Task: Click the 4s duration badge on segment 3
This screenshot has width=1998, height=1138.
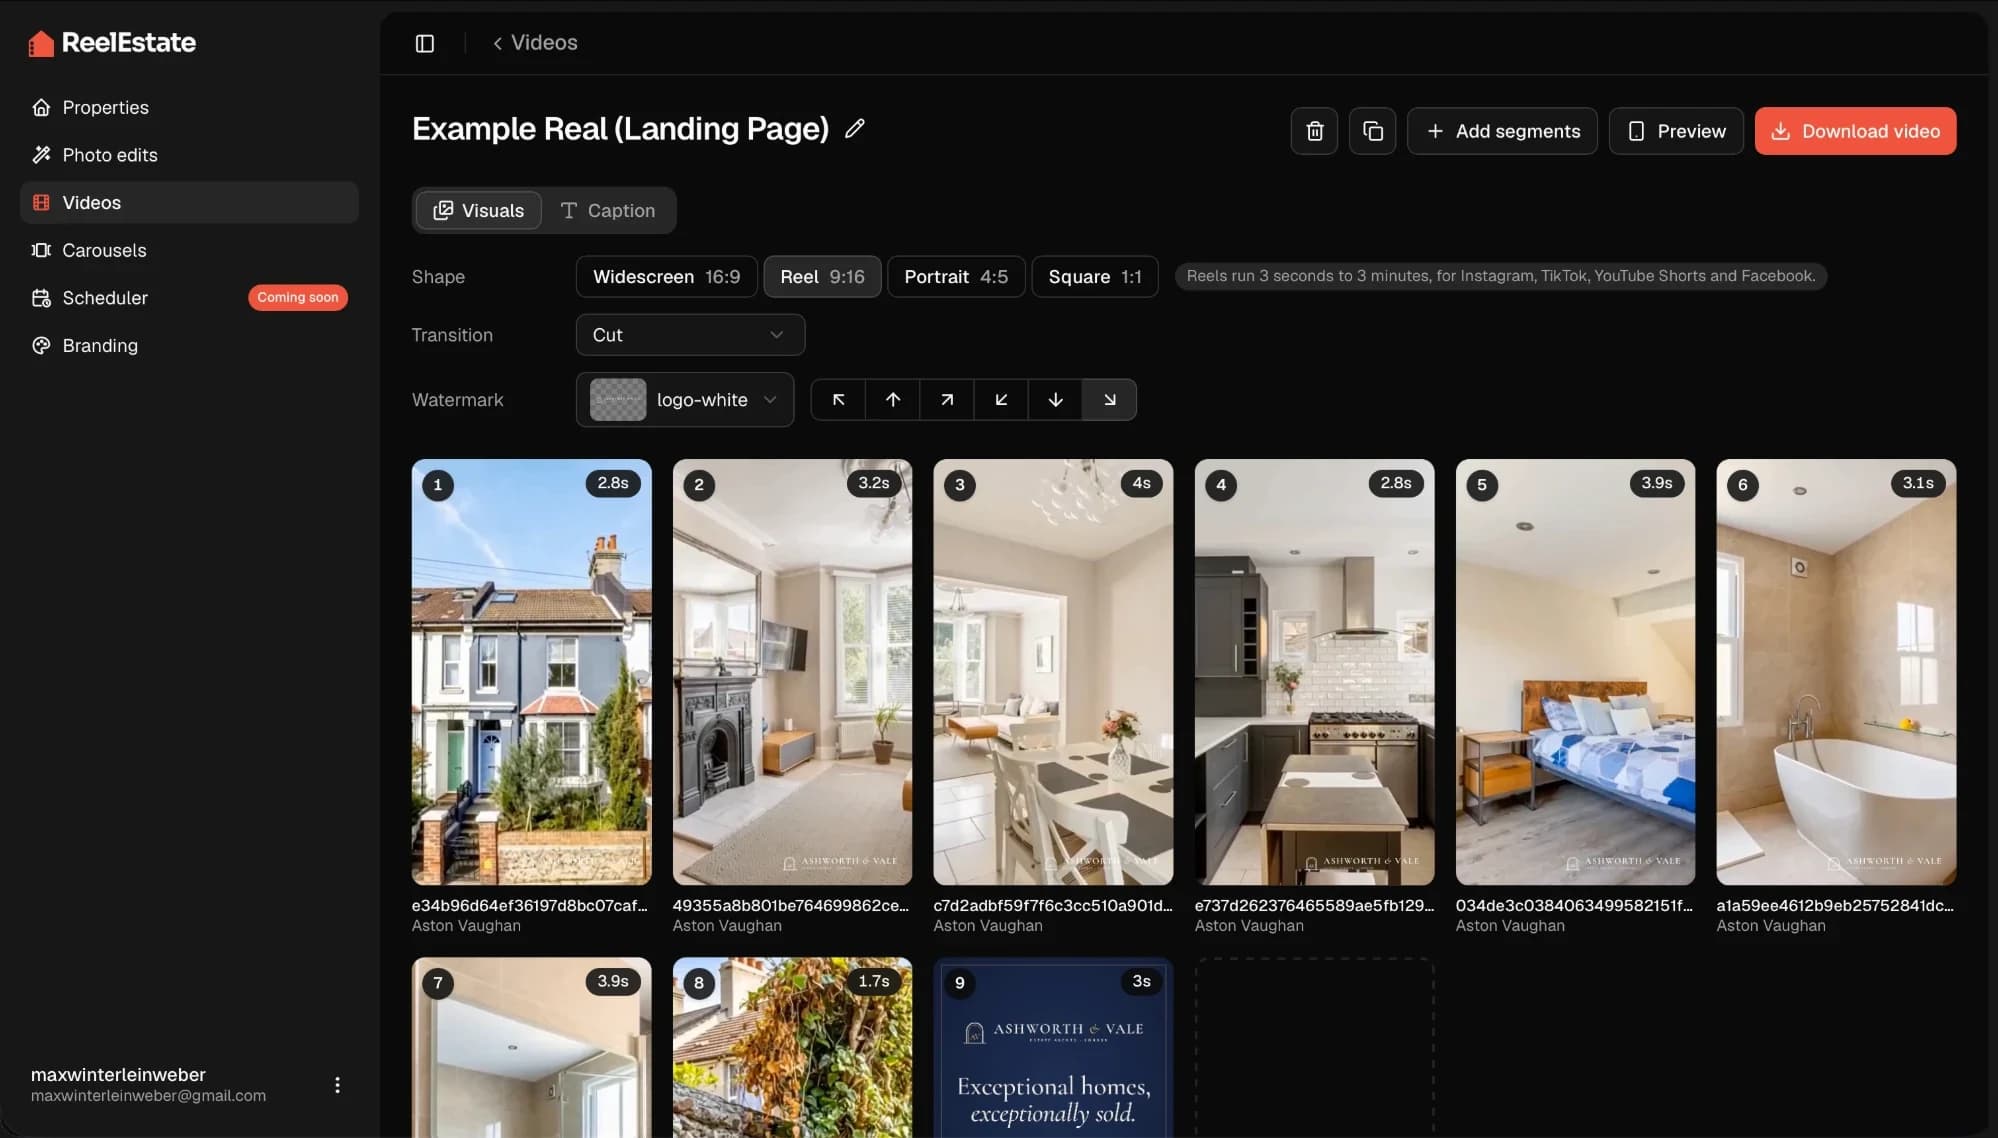Action: click(1141, 483)
